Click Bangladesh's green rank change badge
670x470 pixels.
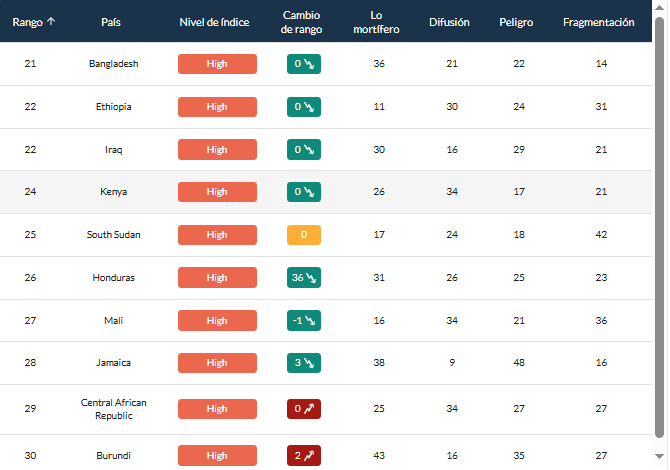pos(303,64)
